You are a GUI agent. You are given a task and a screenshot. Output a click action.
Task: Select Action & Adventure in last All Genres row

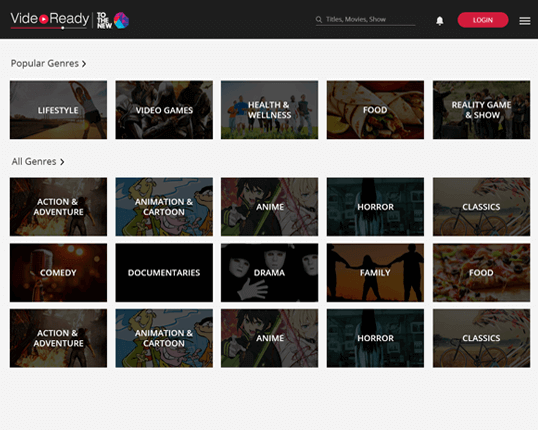(x=58, y=338)
